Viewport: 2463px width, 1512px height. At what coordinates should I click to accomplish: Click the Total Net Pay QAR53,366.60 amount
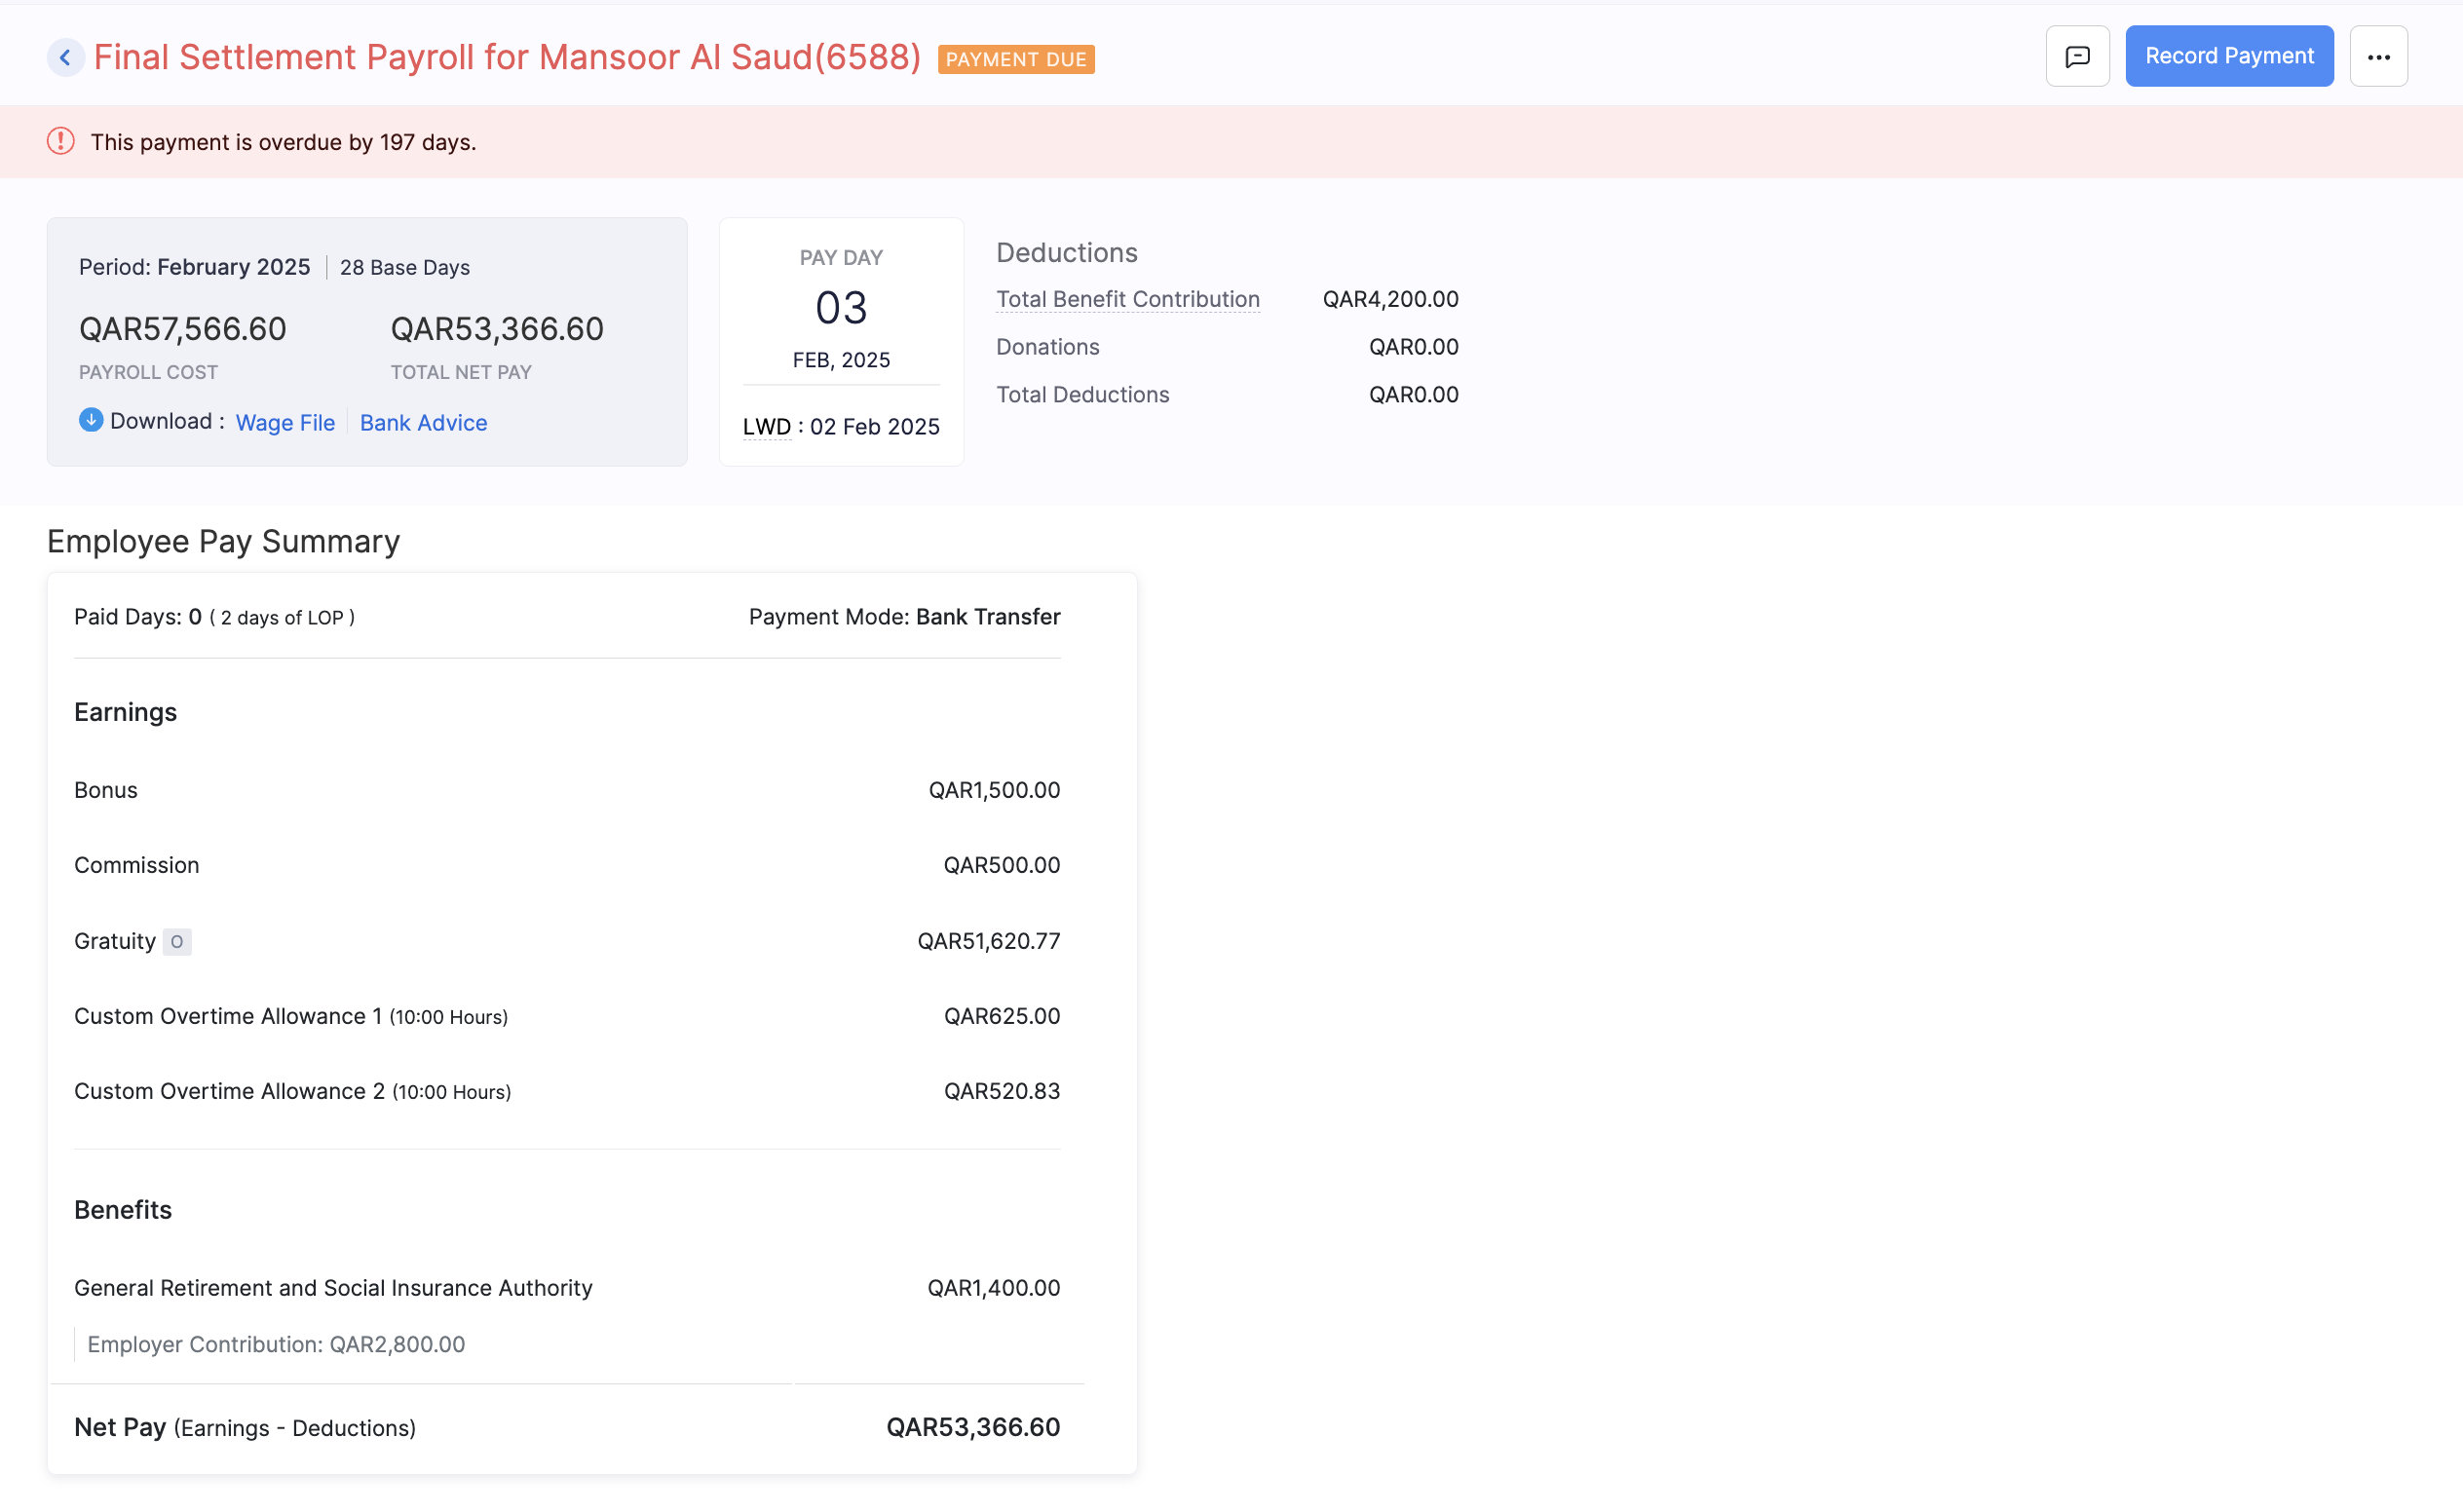[497, 329]
